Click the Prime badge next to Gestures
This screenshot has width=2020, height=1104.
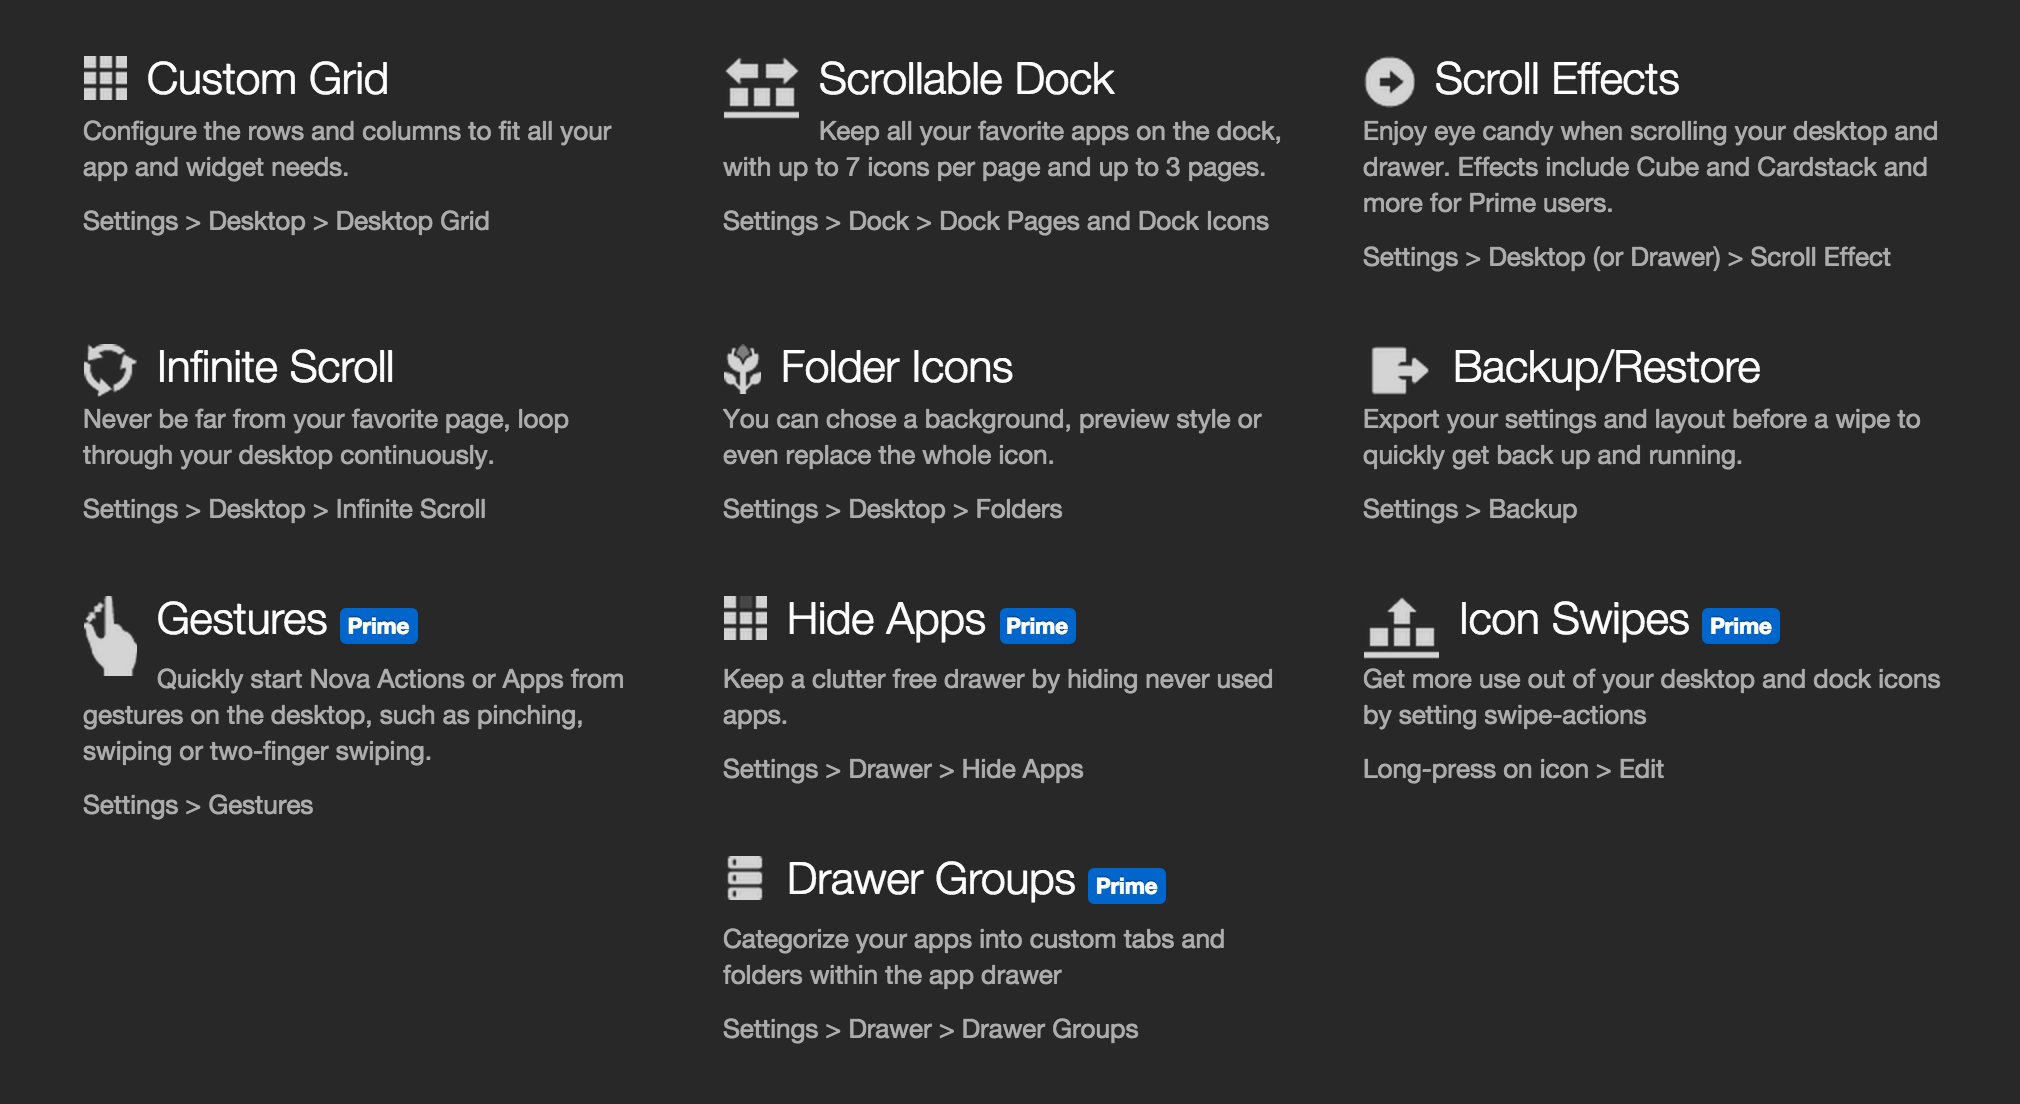(x=379, y=626)
